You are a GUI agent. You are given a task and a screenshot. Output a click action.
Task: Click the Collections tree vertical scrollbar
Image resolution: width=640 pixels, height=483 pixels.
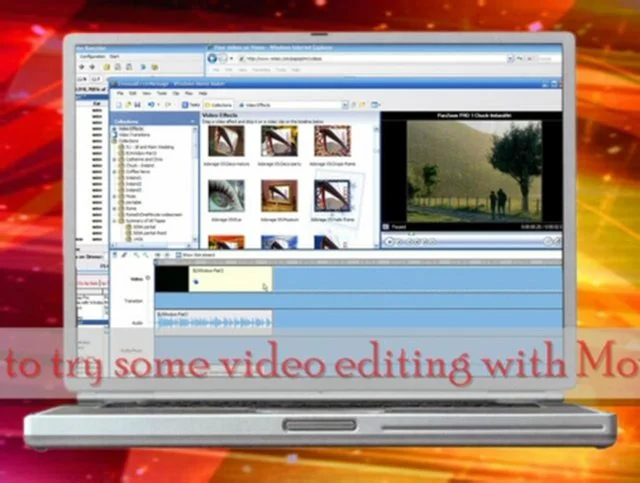point(195,184)
